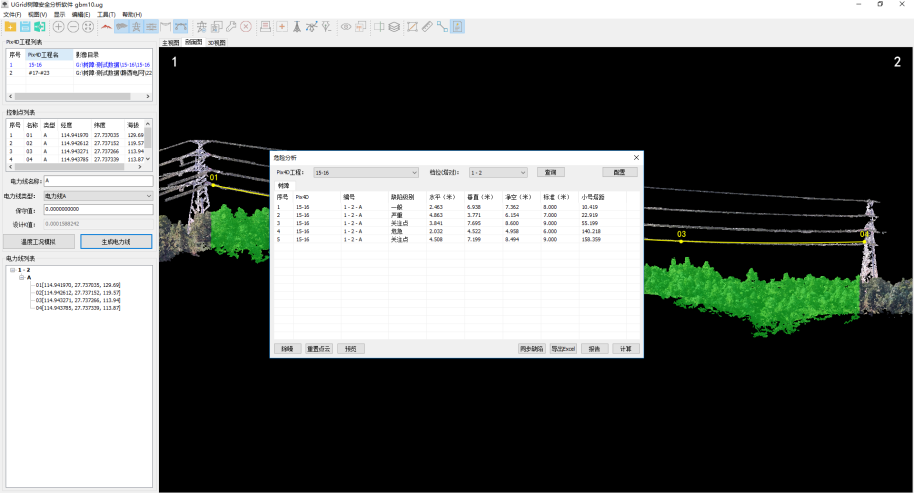The height and width of the screenshot is (493, 914).
Task: Click the zoom in plus circle icon
Action: click(59, 27)
